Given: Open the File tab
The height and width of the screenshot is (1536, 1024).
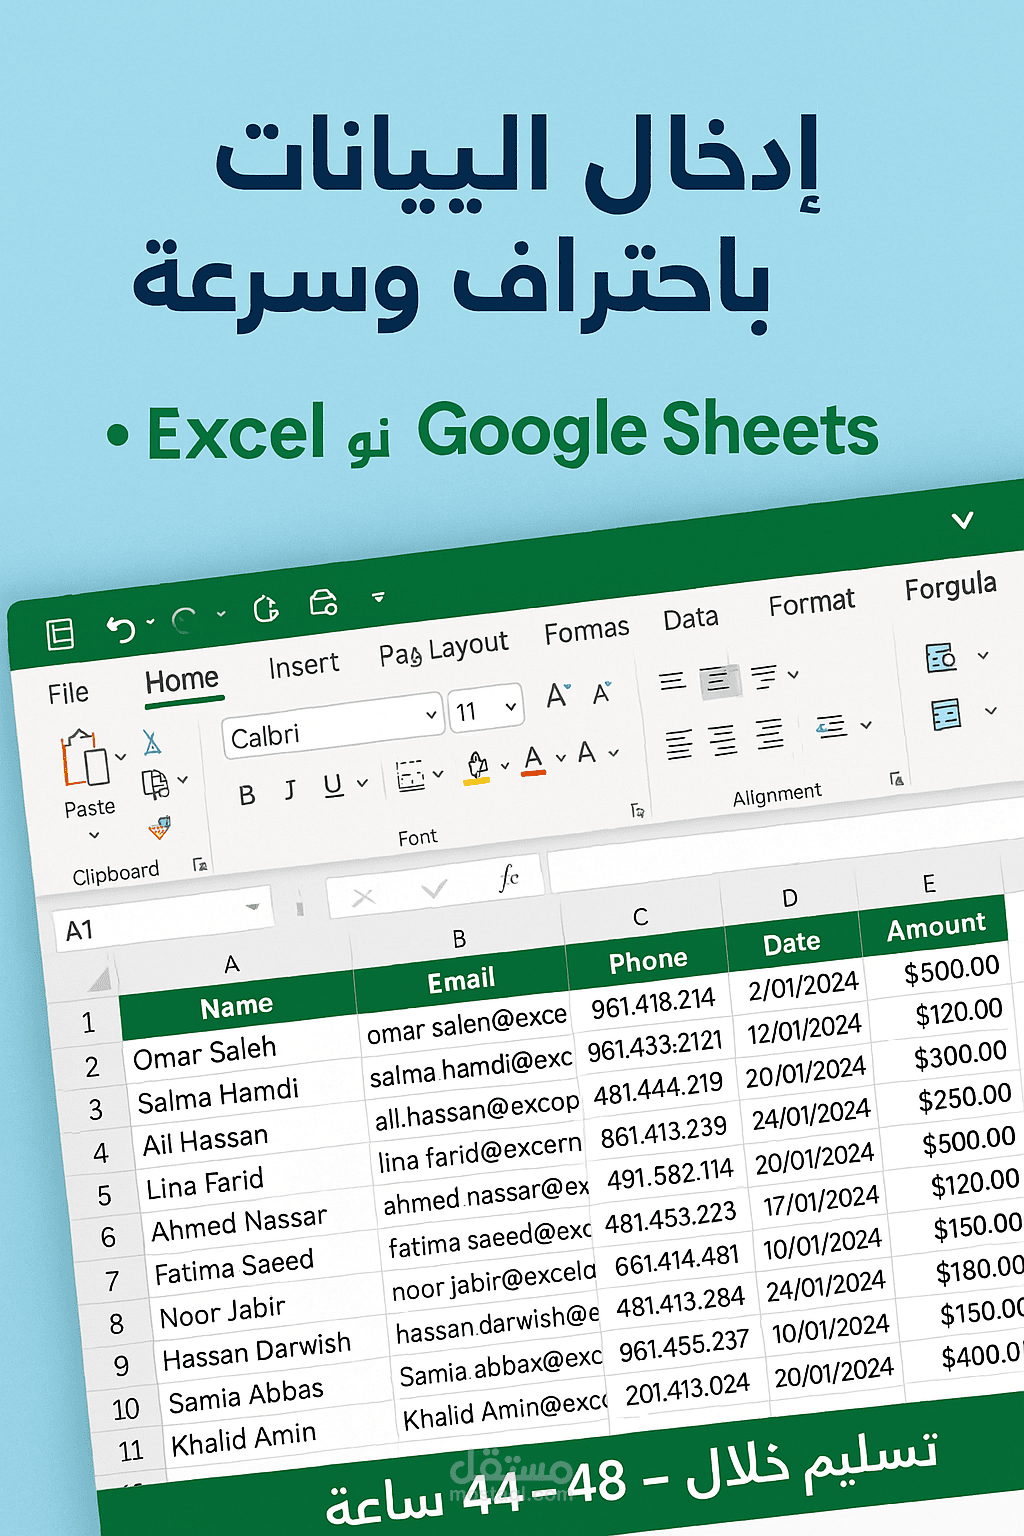Looking at the screenshot, I should tap(68, 693).
